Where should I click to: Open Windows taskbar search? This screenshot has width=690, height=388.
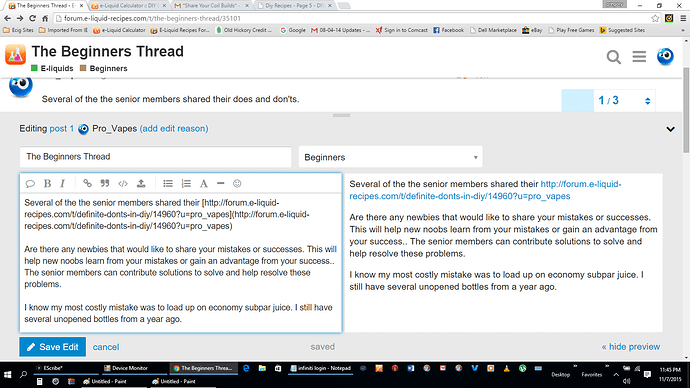(x=23, y=374)
